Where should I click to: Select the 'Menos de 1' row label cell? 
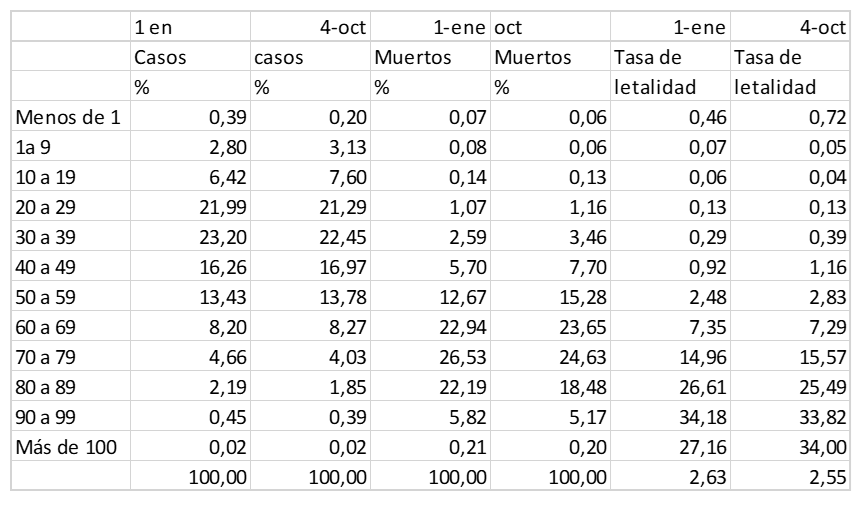(71, 118)
